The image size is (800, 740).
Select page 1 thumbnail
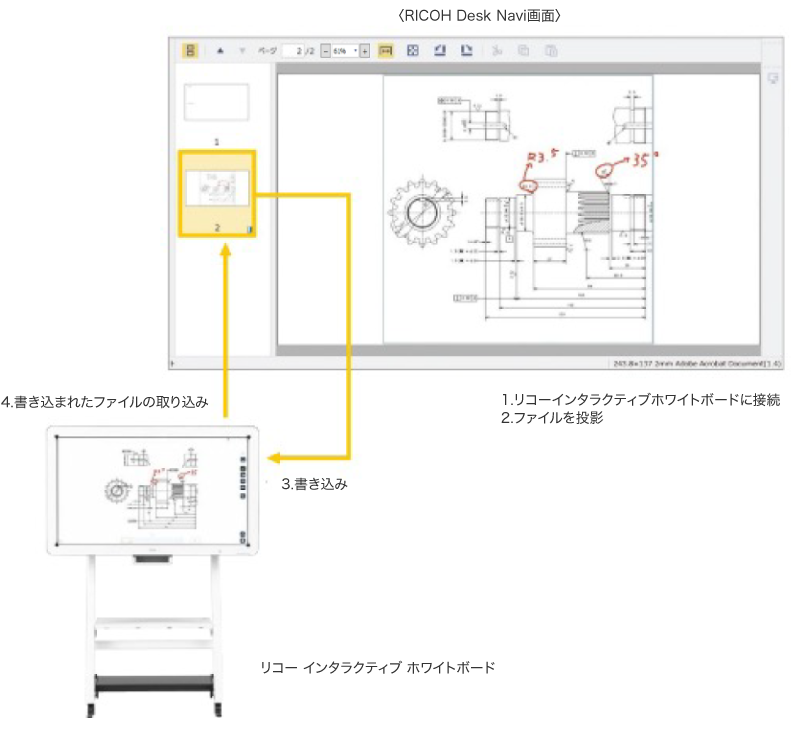tap(216, 102)
